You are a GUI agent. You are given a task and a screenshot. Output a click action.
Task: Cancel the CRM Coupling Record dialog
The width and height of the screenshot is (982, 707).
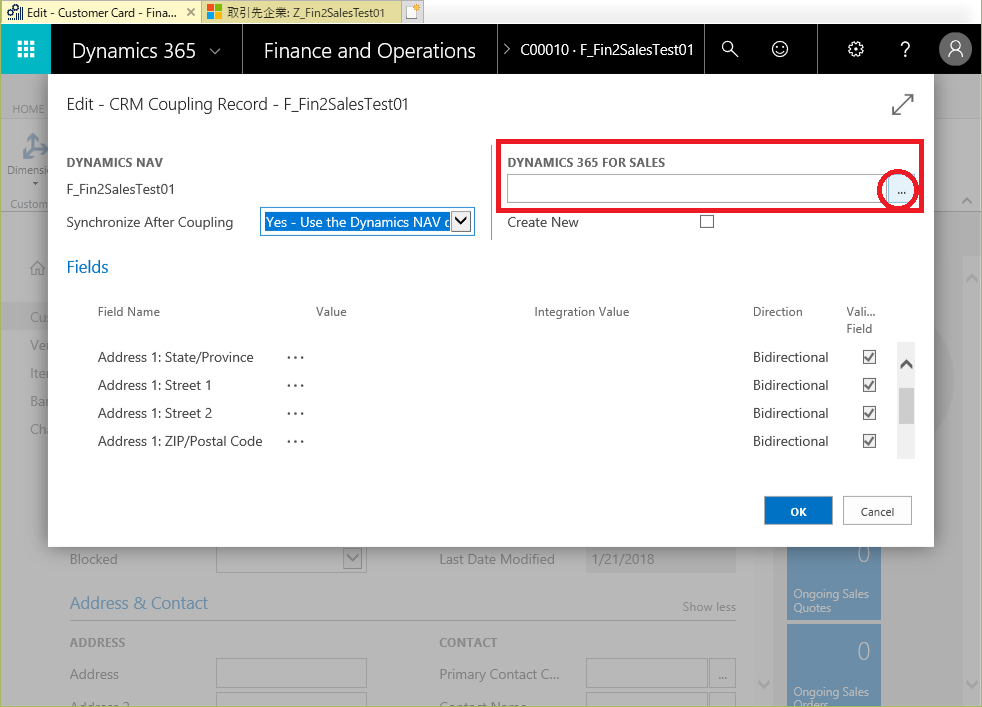[x=877, y=511]
